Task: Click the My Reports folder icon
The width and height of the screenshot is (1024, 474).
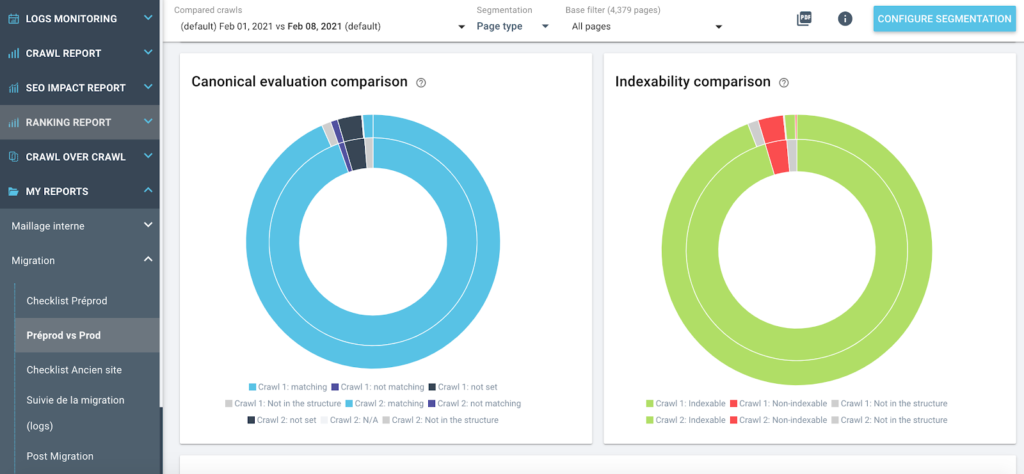Action: (x=14, y=191)
